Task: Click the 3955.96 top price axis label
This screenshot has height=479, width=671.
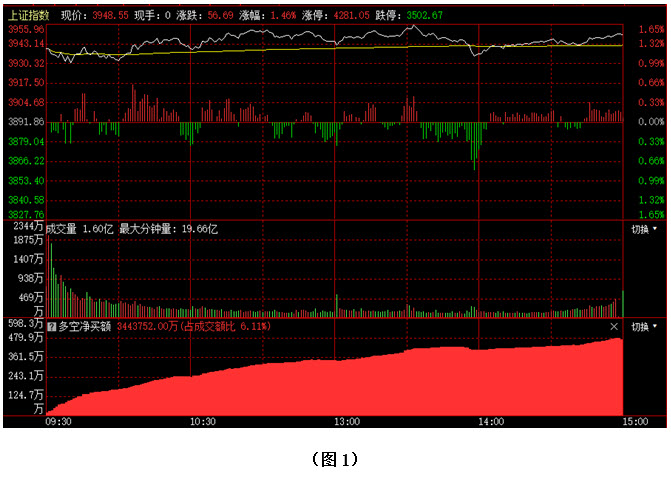Action: (x=24, y=30)
